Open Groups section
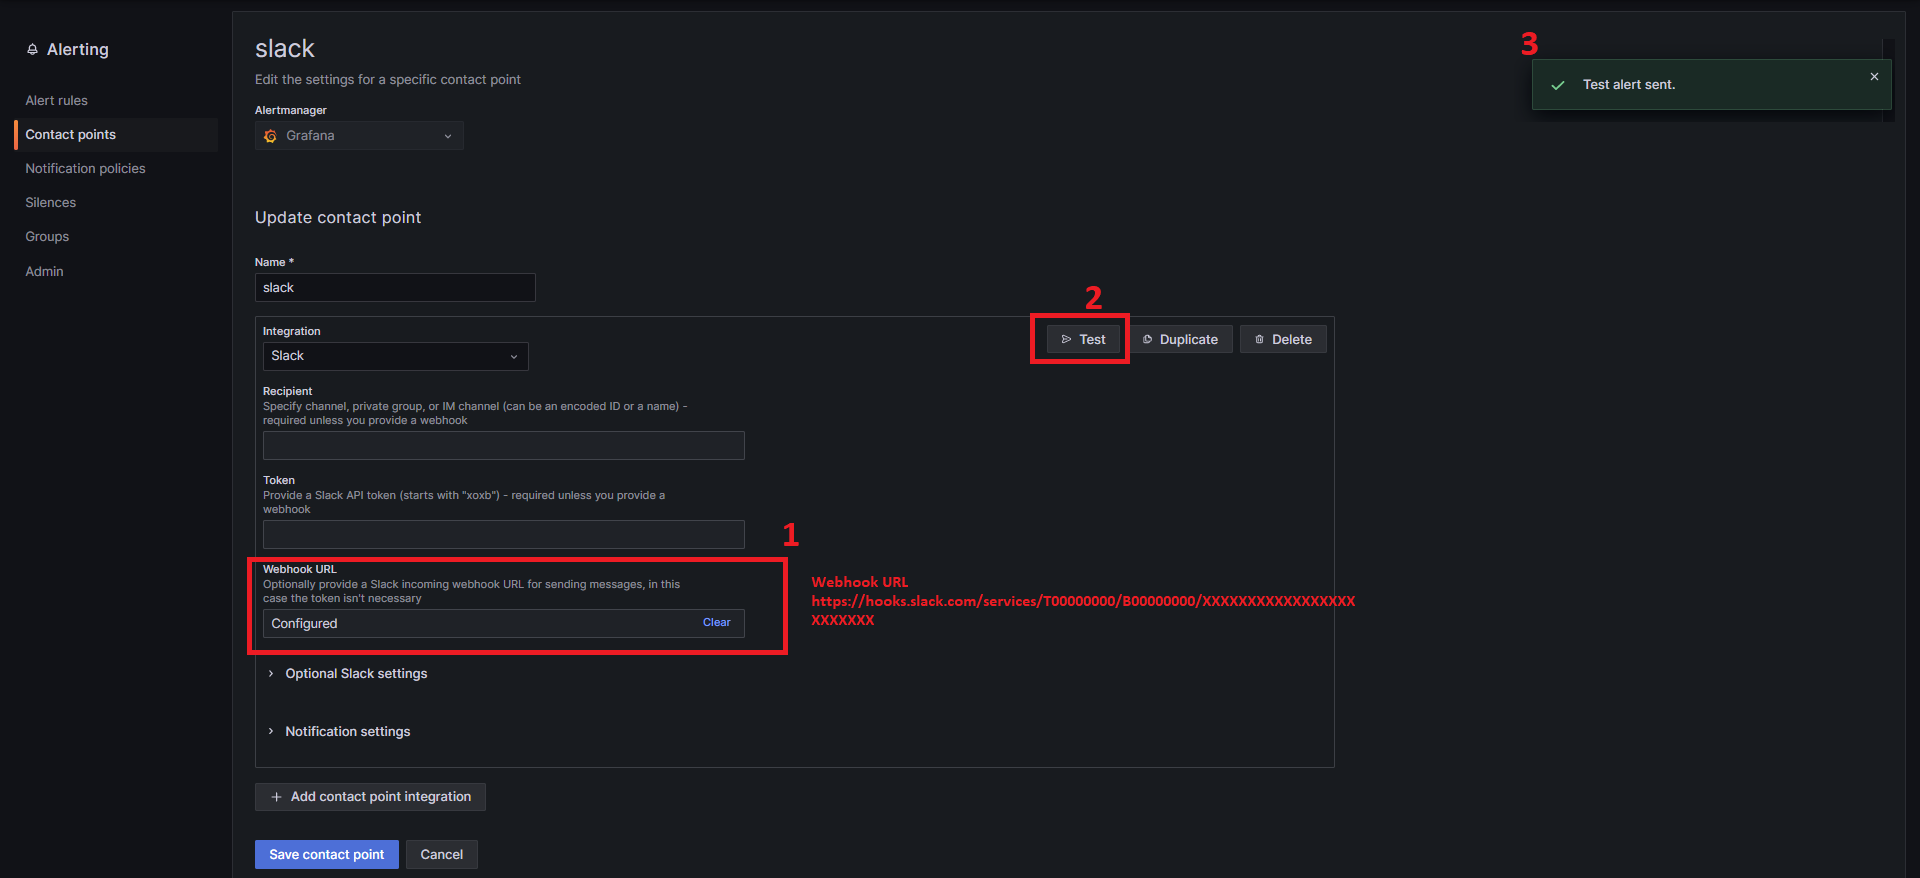The height and width of the screenshot is (878, 1920). pyautogui.click(x=47, y=236)
